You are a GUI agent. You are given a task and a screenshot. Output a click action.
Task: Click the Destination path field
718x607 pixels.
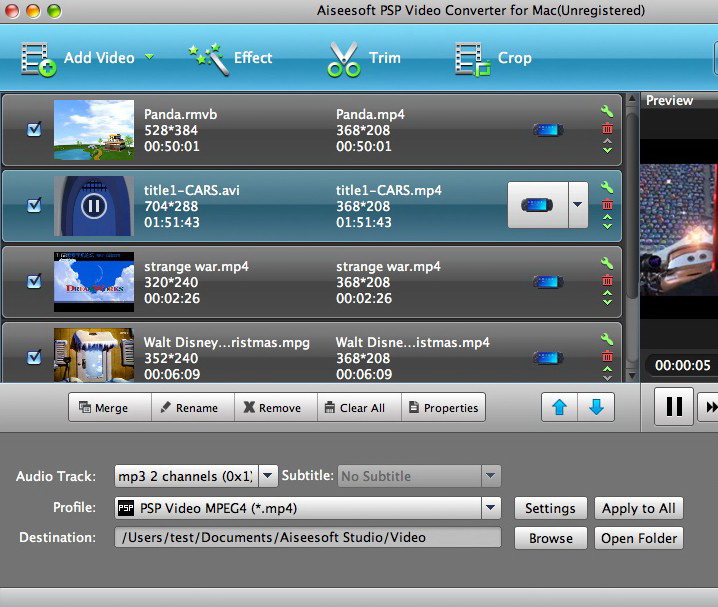(308, 537)
